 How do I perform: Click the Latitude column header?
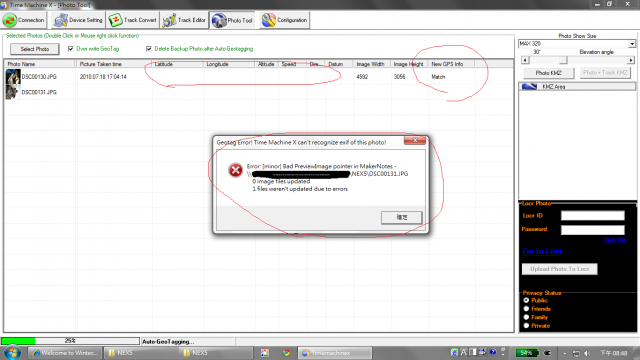[178, 64]
